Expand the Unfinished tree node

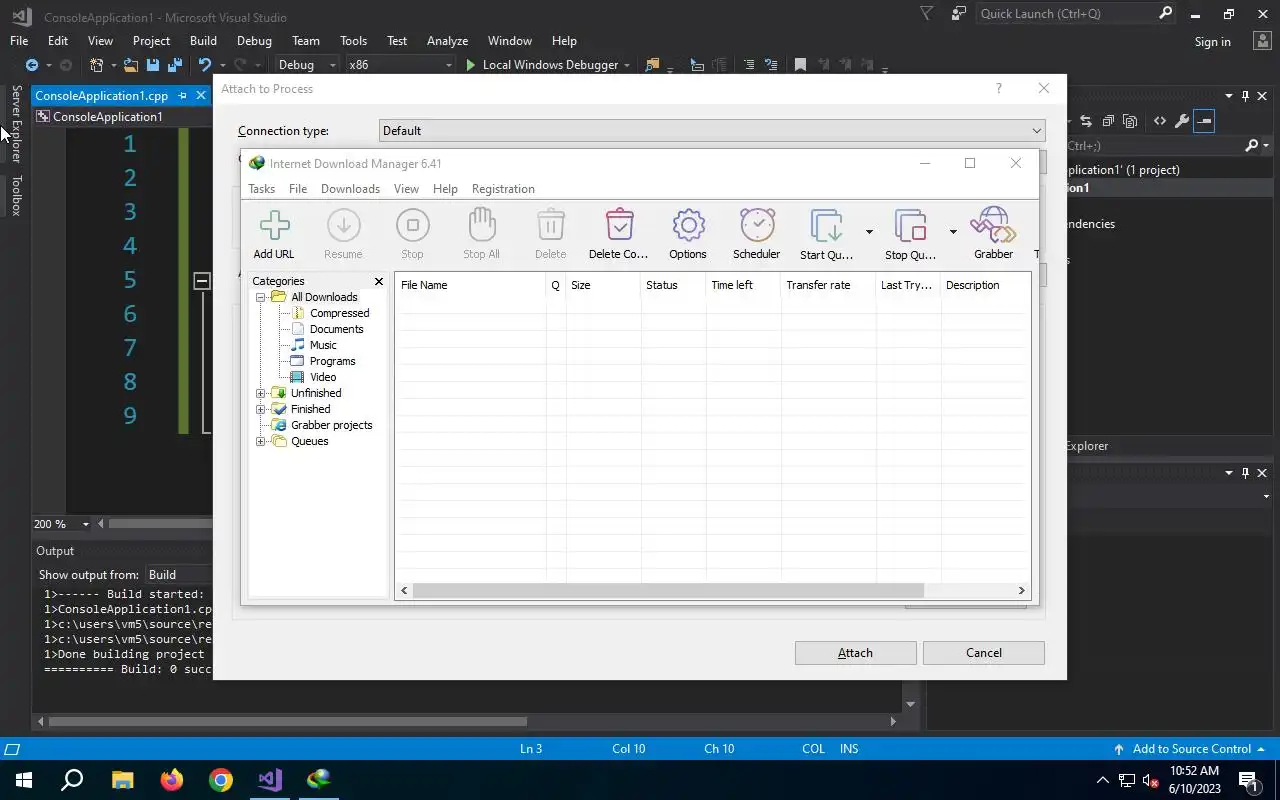(261, 393)
